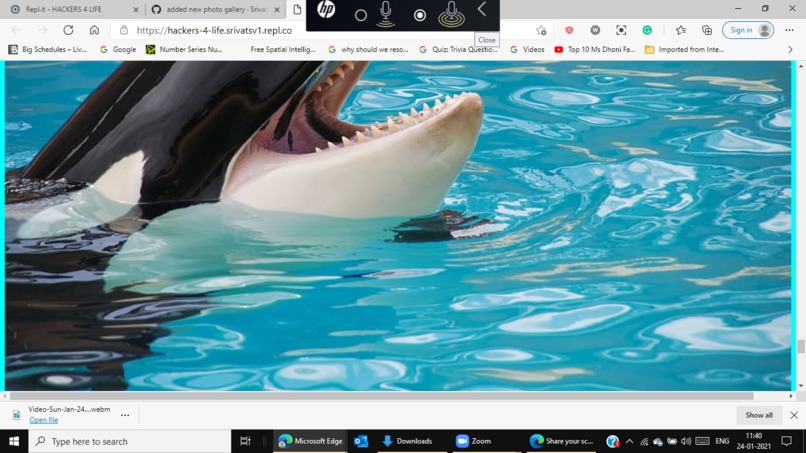This screenshot has height=453, width=806.
Task: Toggle the first microphone on HP bar
Action: coord(386,14)
